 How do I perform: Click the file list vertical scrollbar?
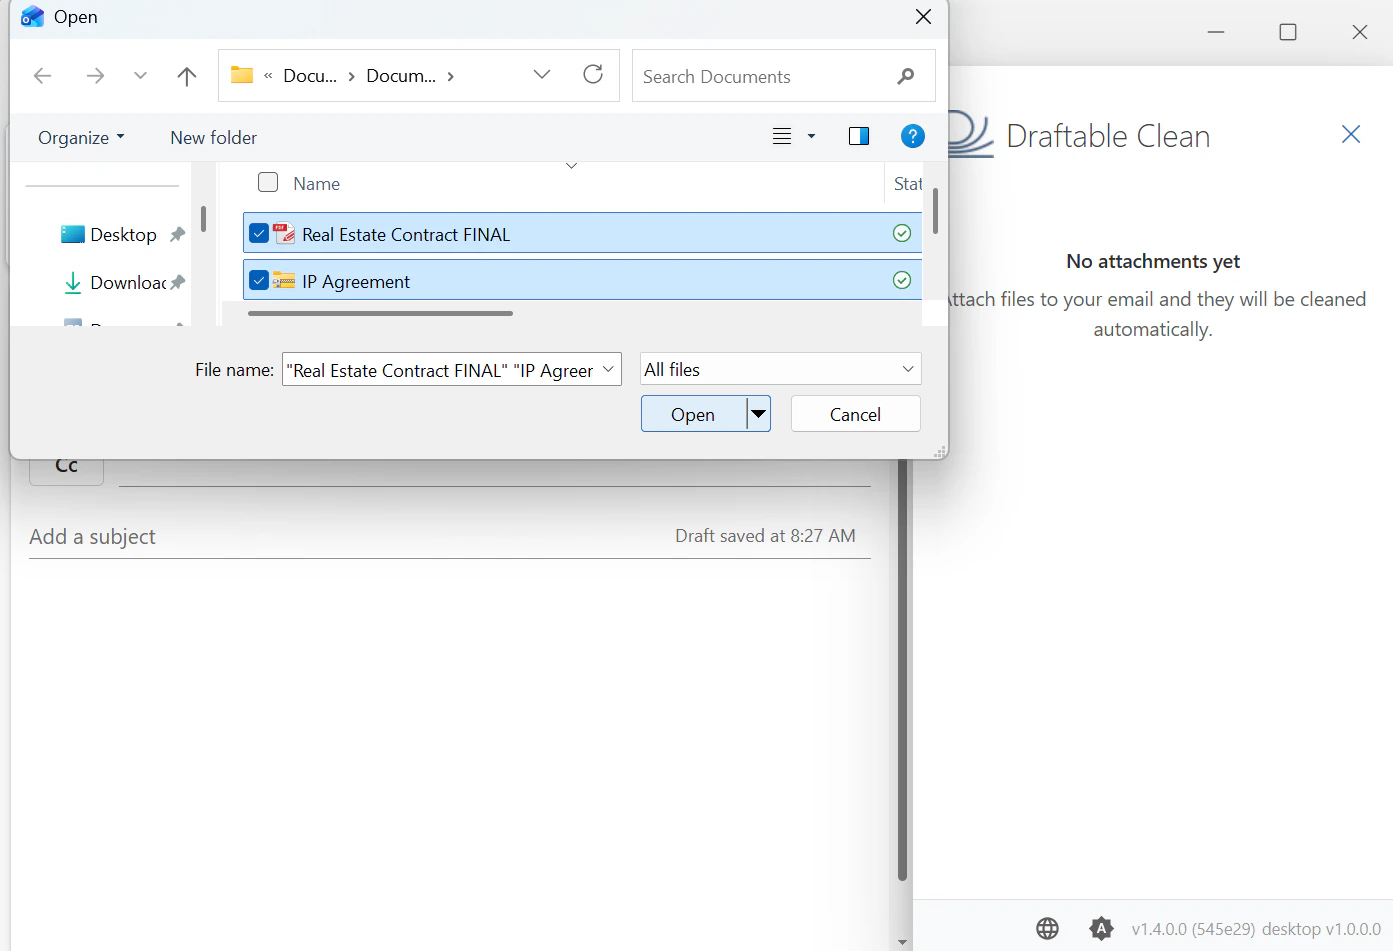tap(935, 211)
